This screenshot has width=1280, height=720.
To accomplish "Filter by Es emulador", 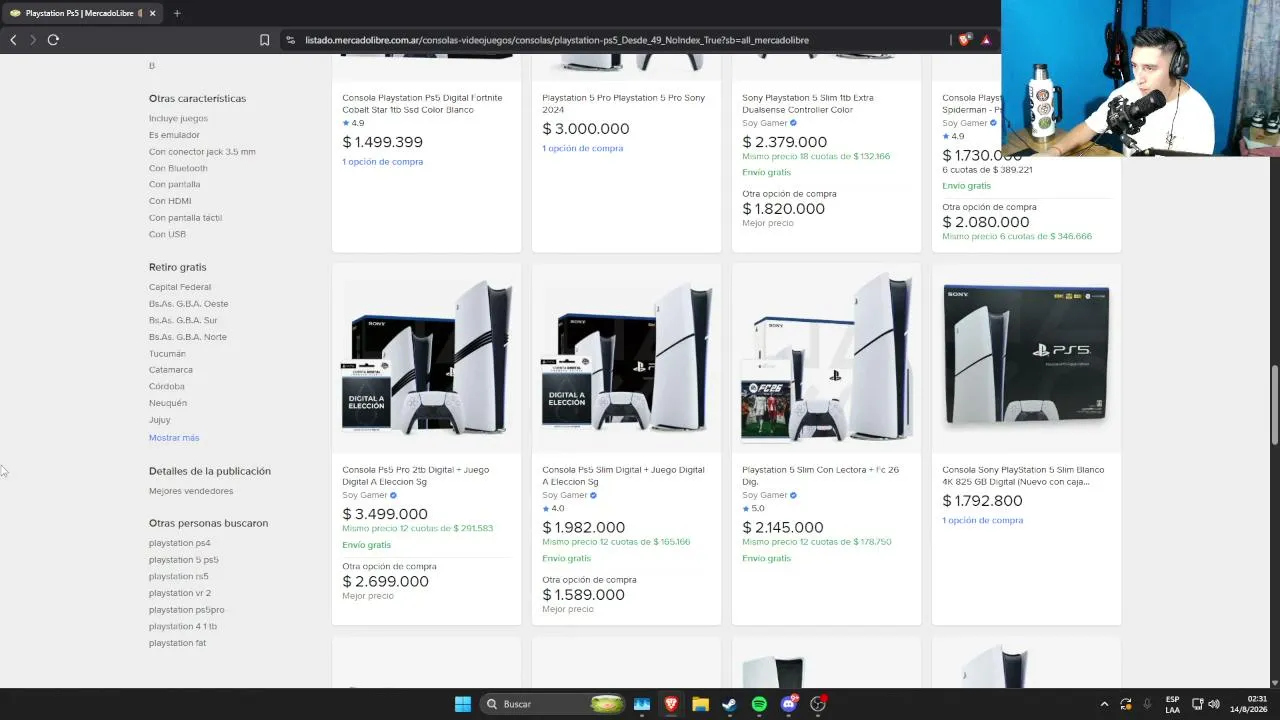I will click(x=174, y=135).
